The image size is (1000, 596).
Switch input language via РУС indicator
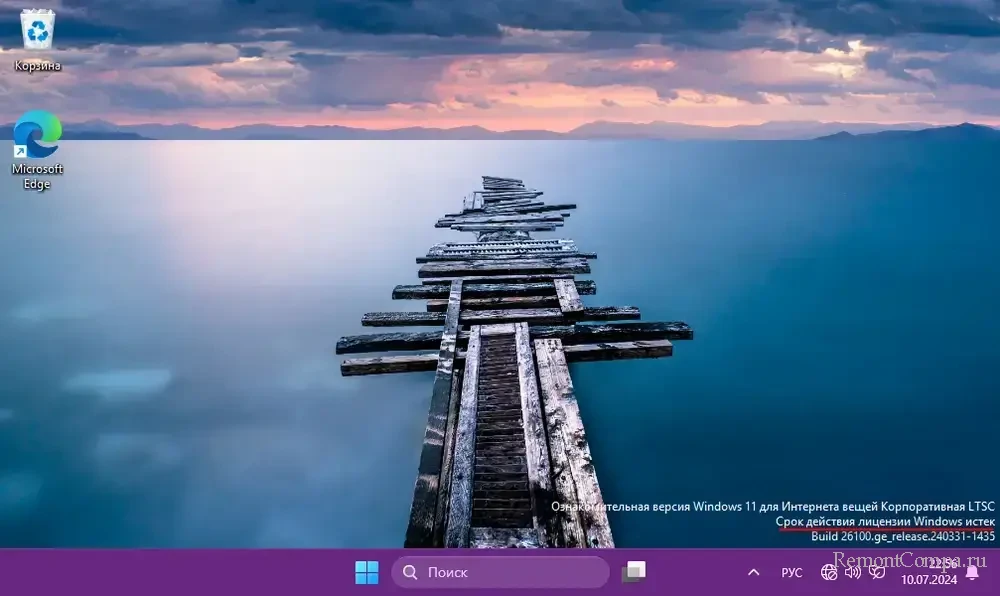click(x=791, y=572)
